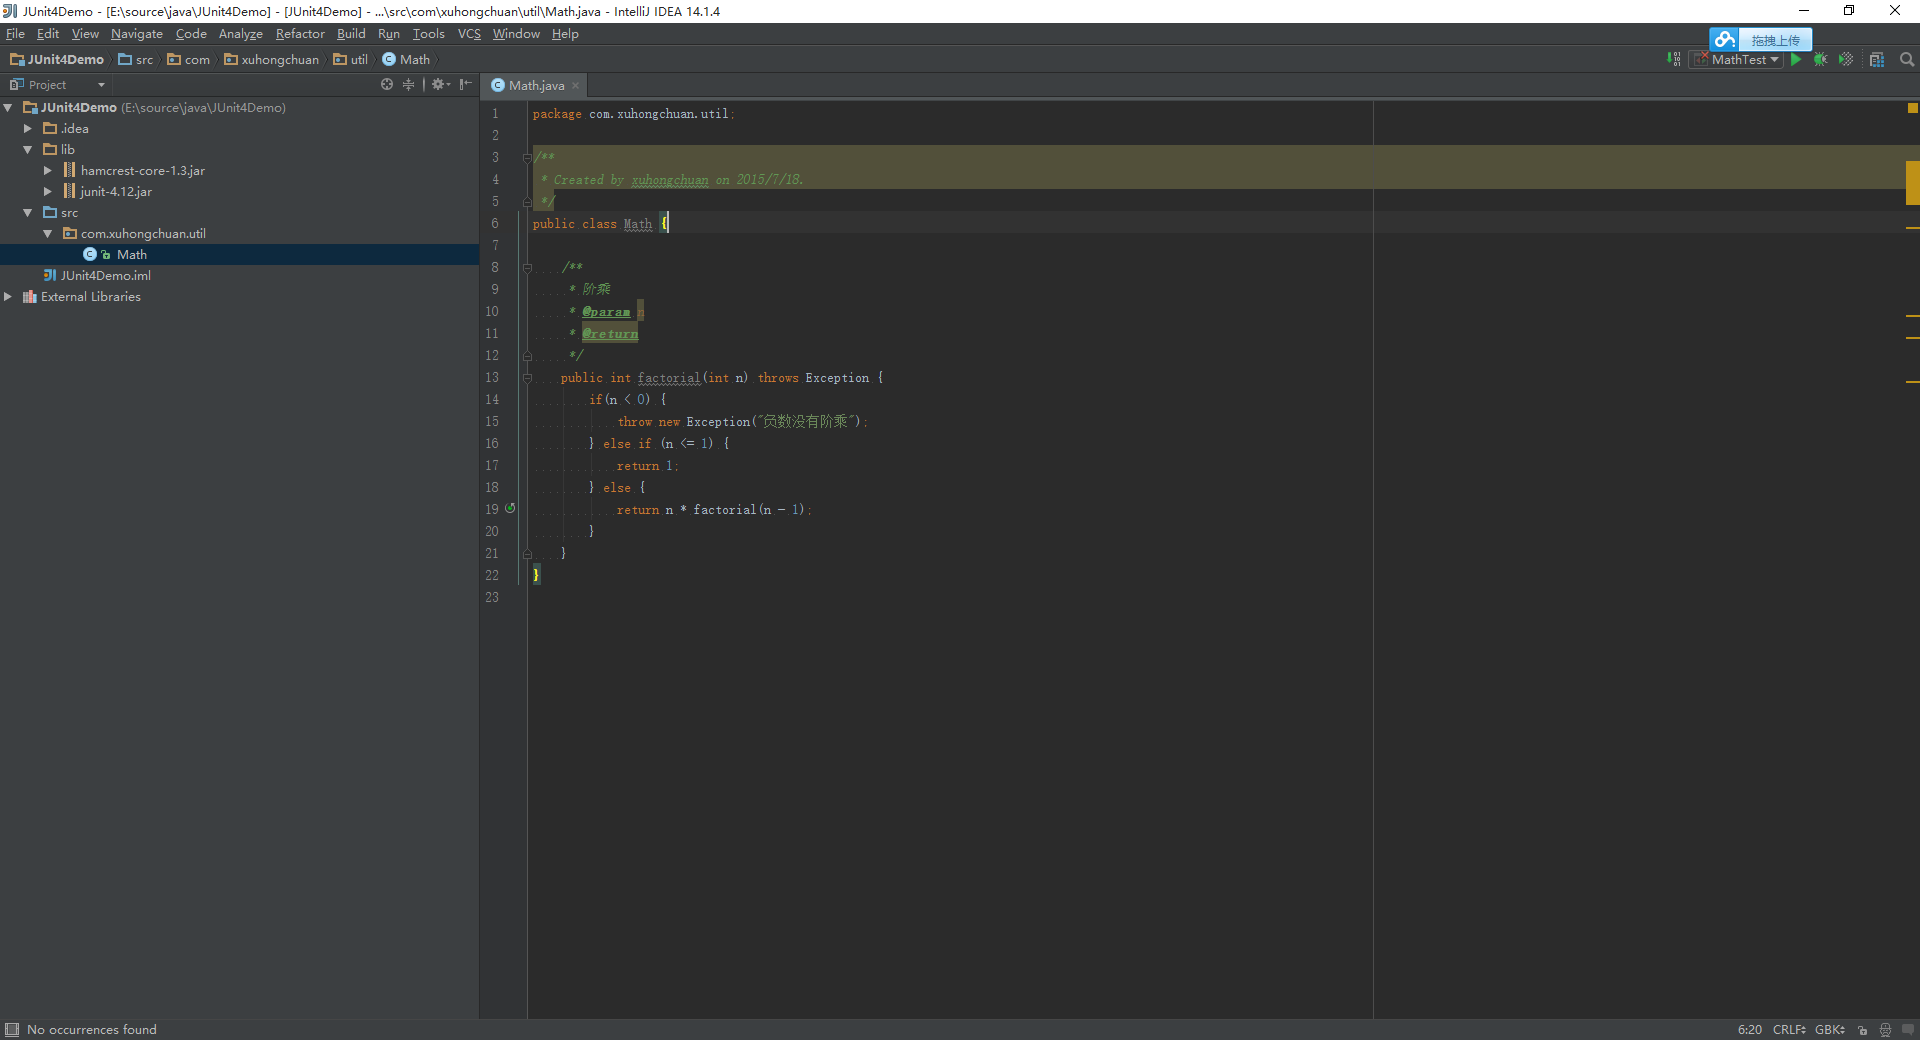Open the Project view selector dropdown
Viewport: 1920px width, 1040px height.
[x=57, y=85]
